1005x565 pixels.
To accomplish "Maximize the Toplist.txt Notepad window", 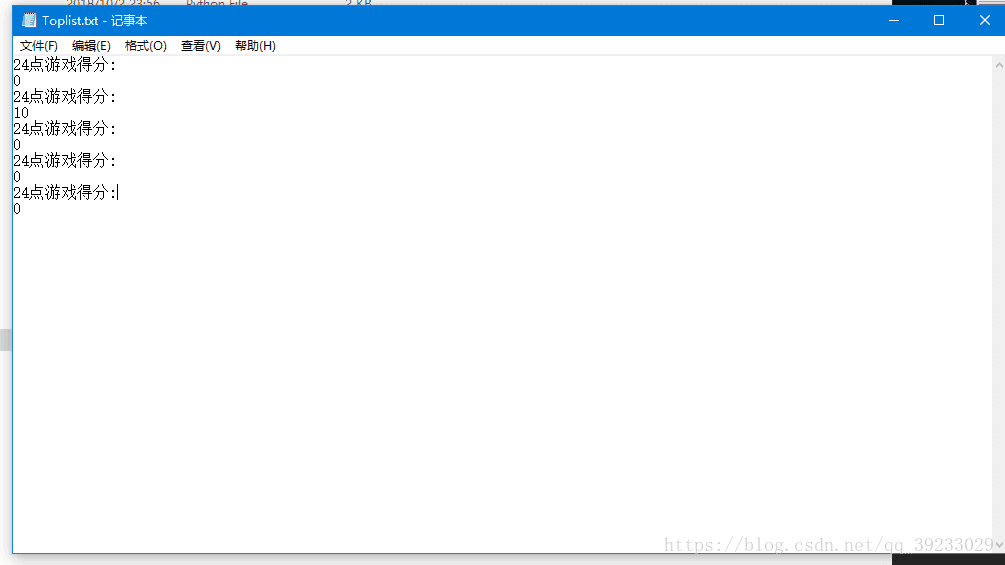I will pyautogui.click(x=939, y=20).
